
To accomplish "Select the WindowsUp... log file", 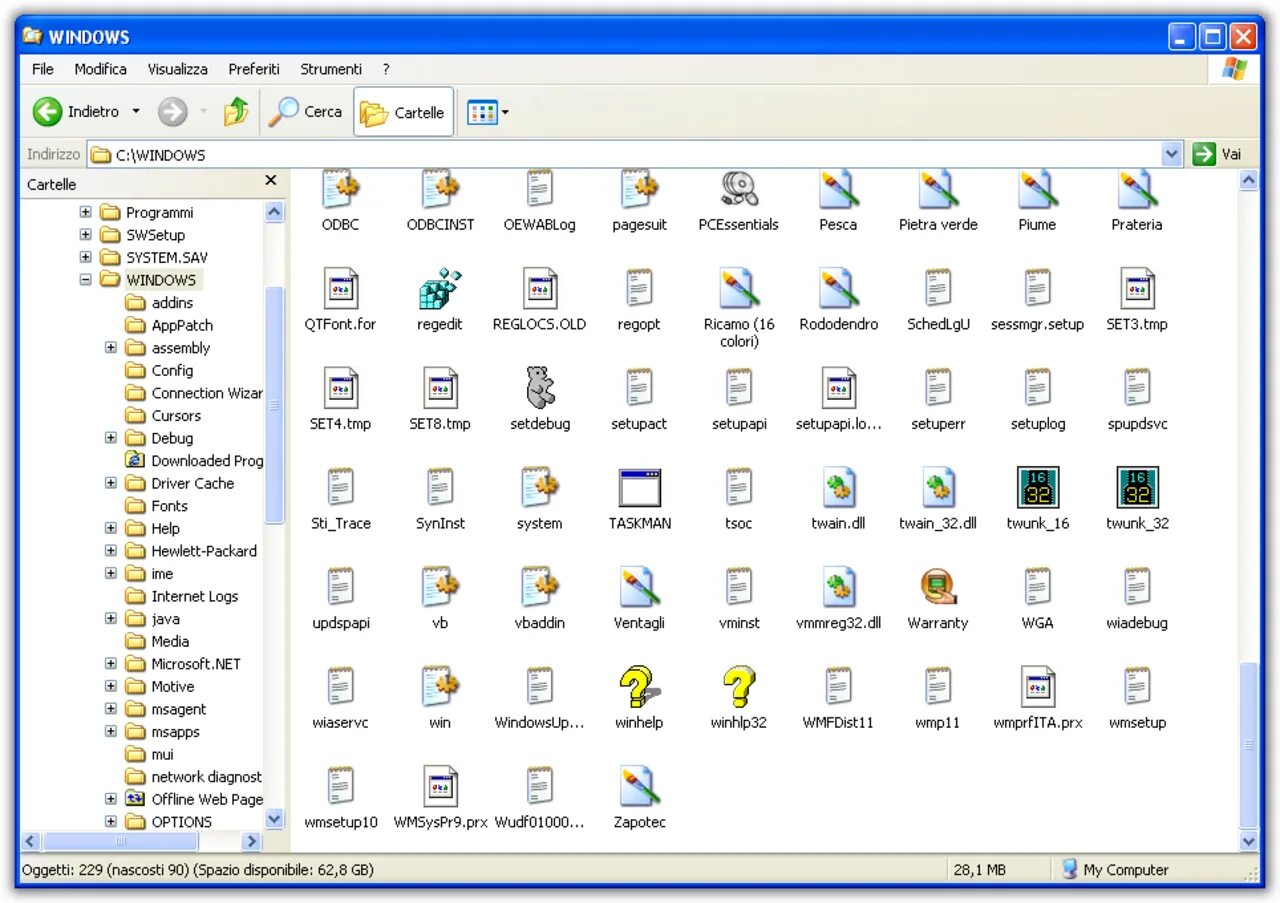I will [x=540, y=697].
